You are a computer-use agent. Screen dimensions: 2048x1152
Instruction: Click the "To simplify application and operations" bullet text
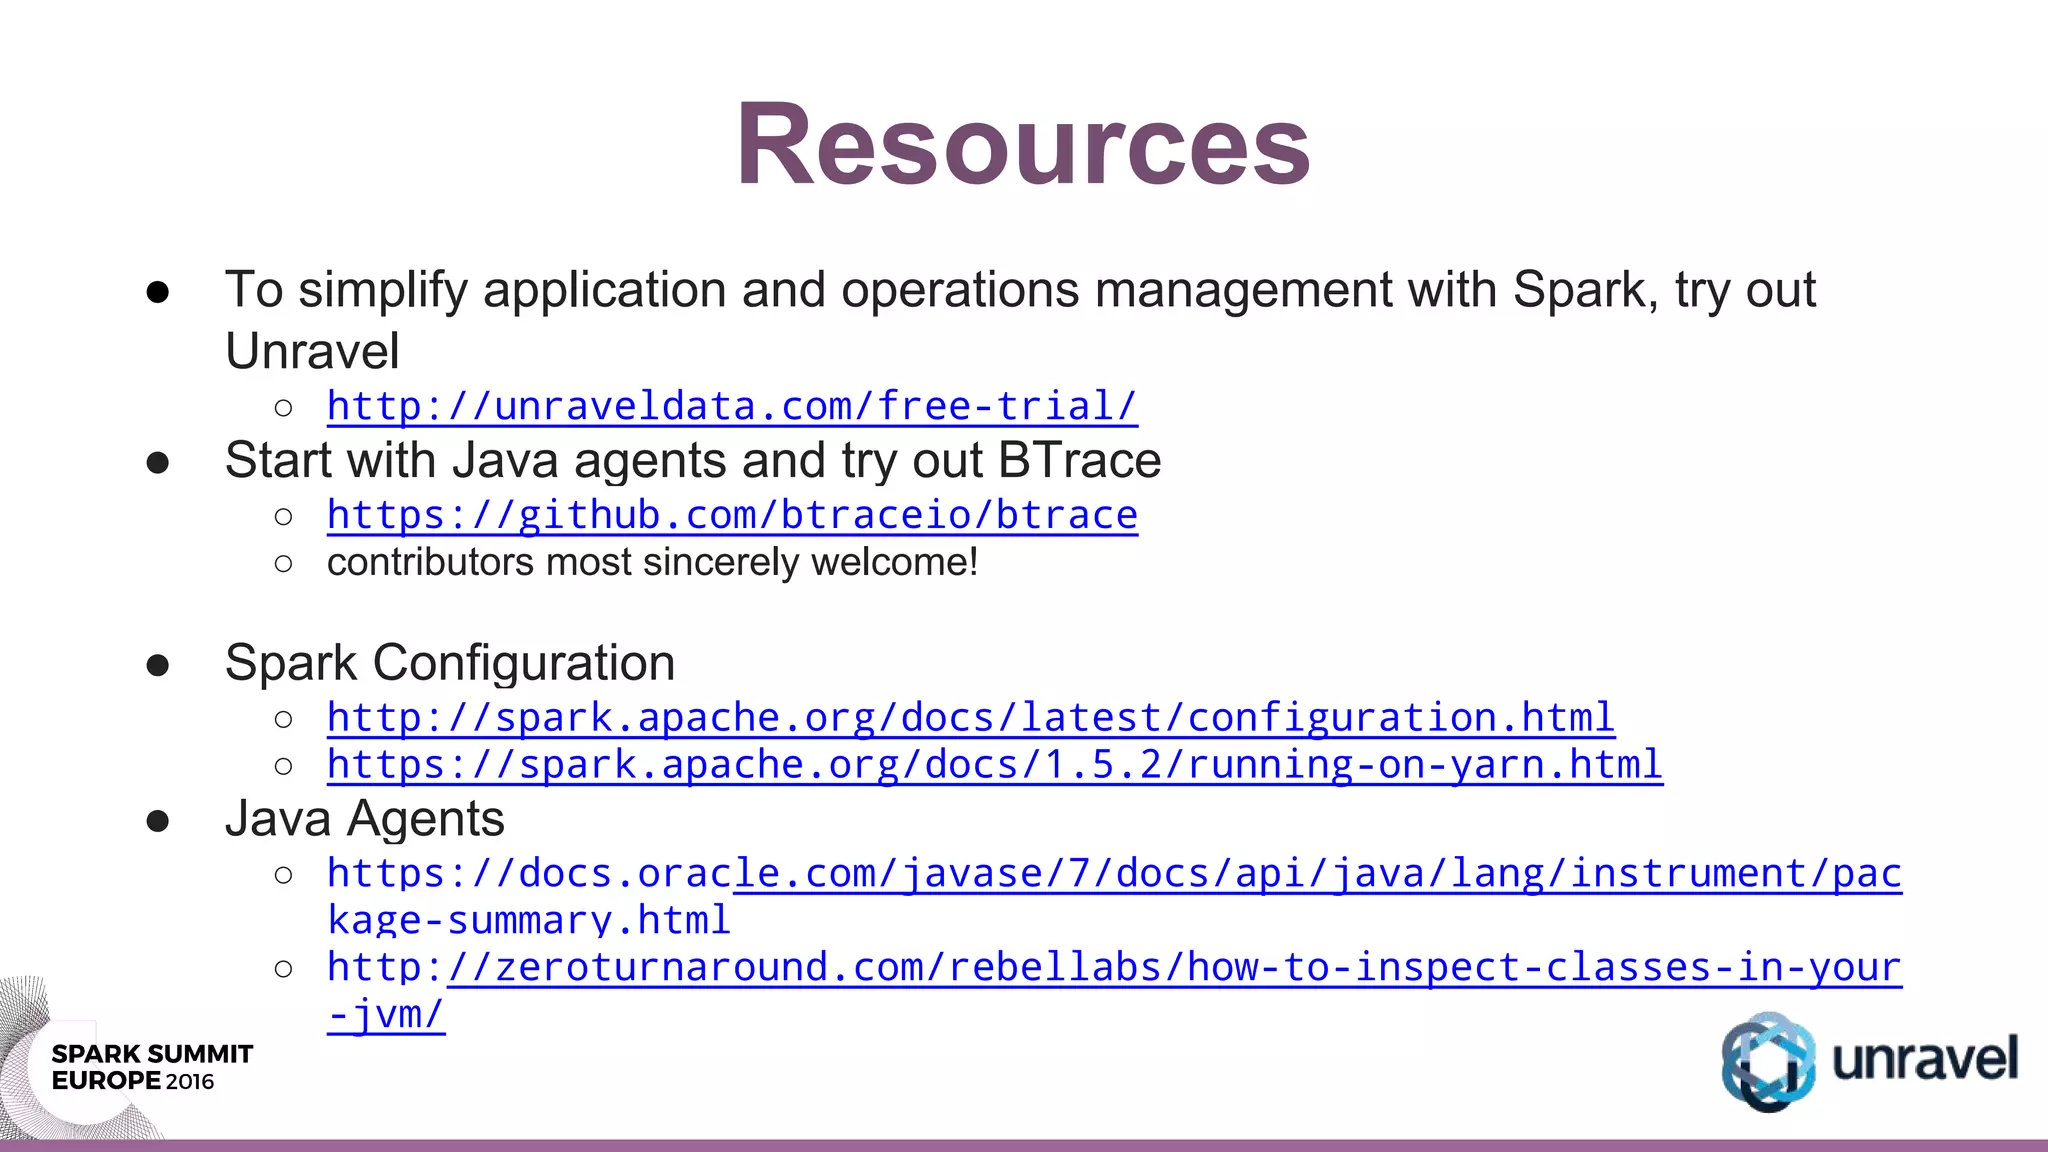(1020, 320)
